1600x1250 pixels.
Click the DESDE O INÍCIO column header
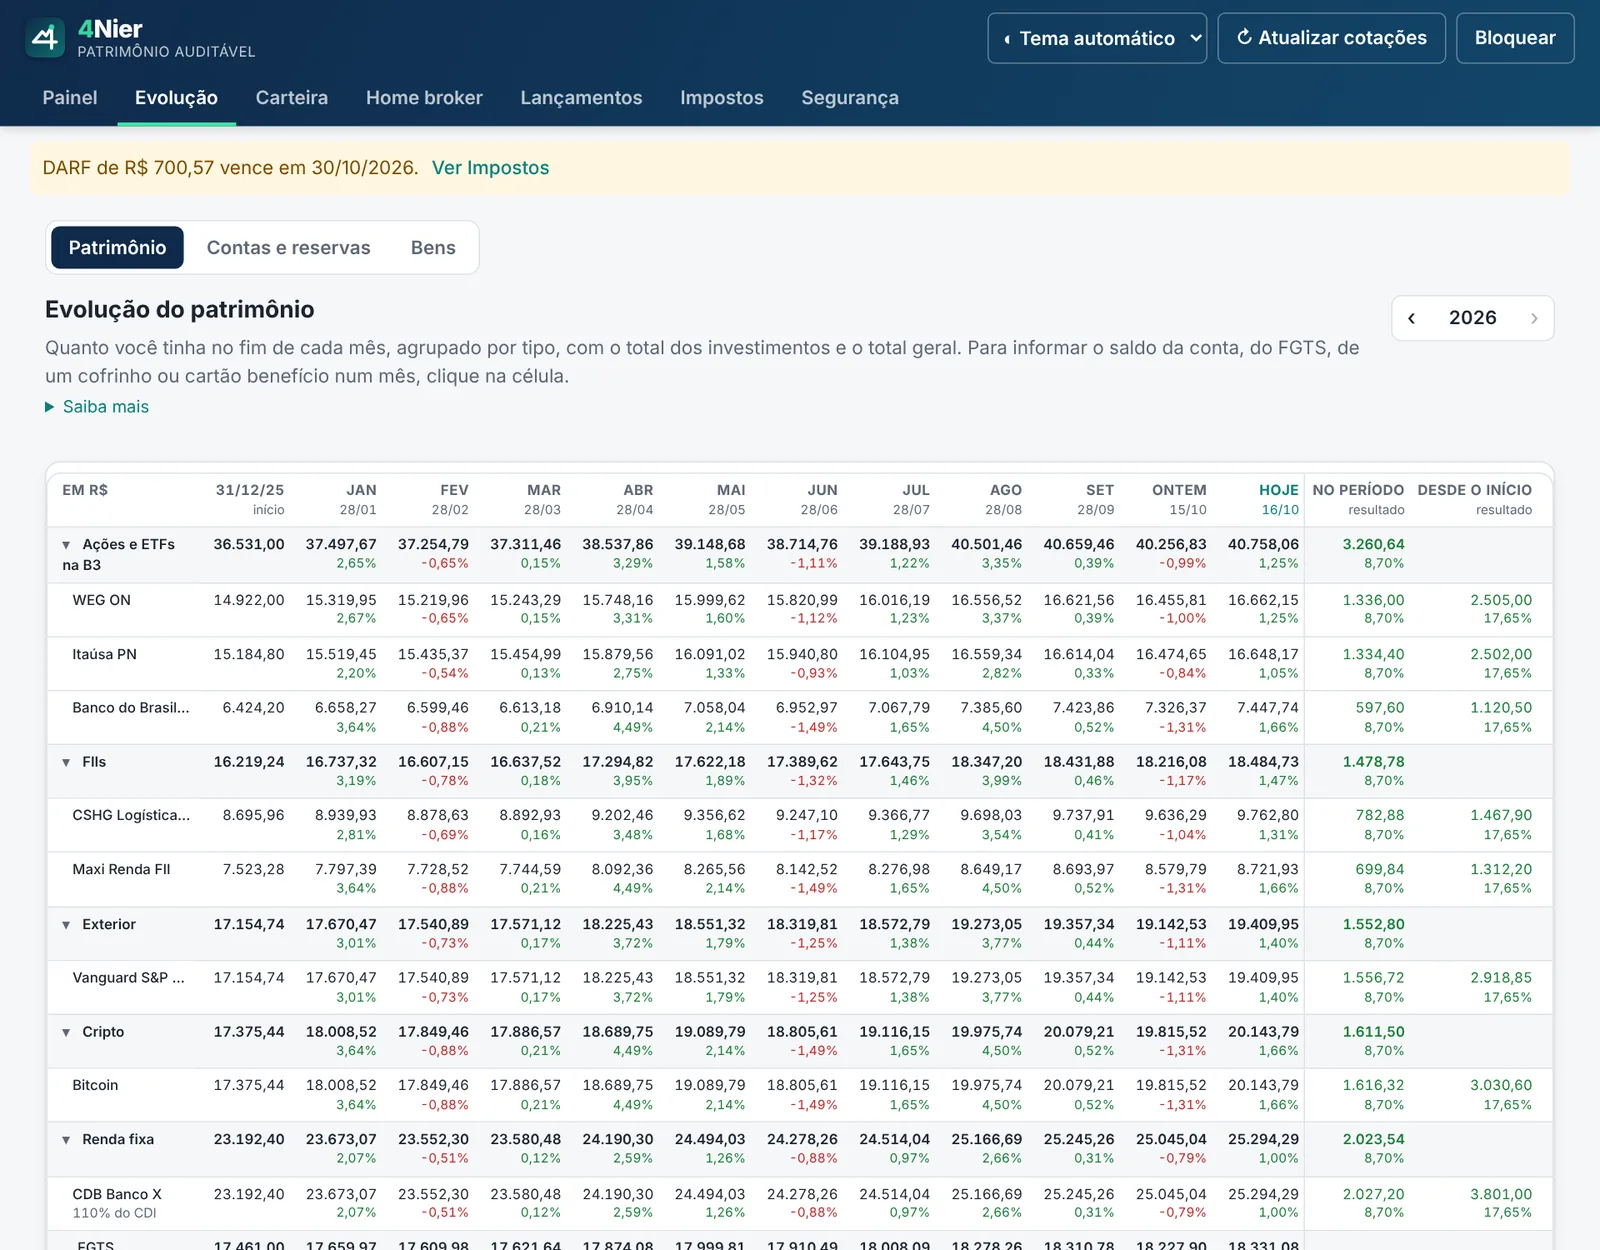[1474, 499]
